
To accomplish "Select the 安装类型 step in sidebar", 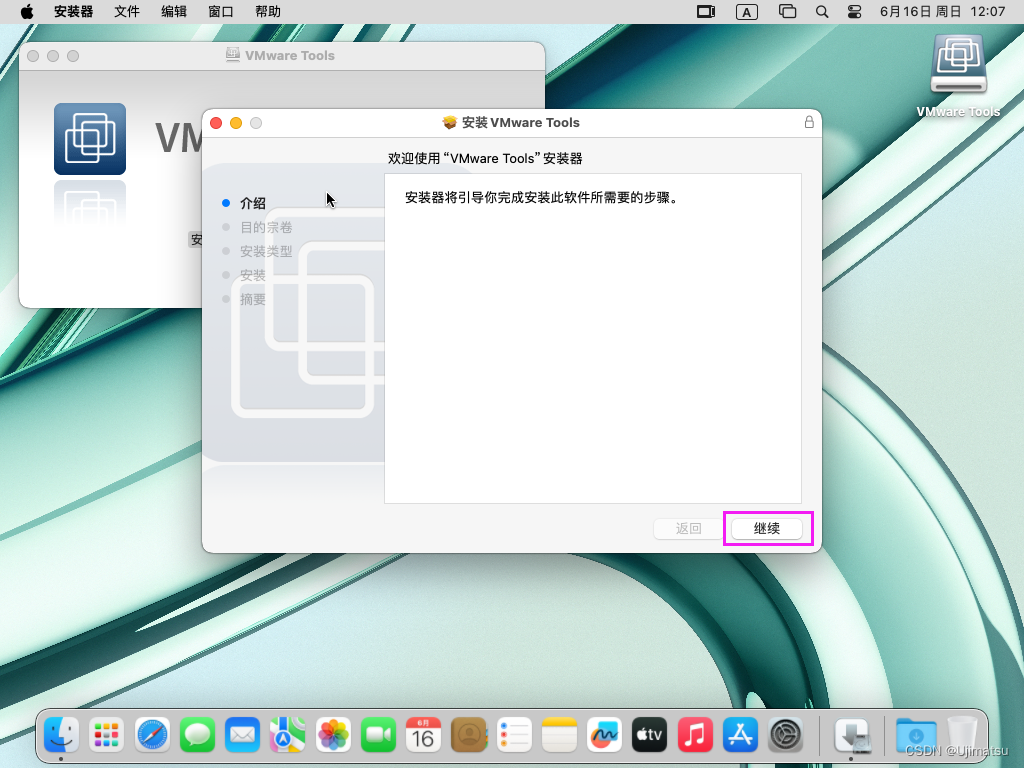I will tap(266, 251).
